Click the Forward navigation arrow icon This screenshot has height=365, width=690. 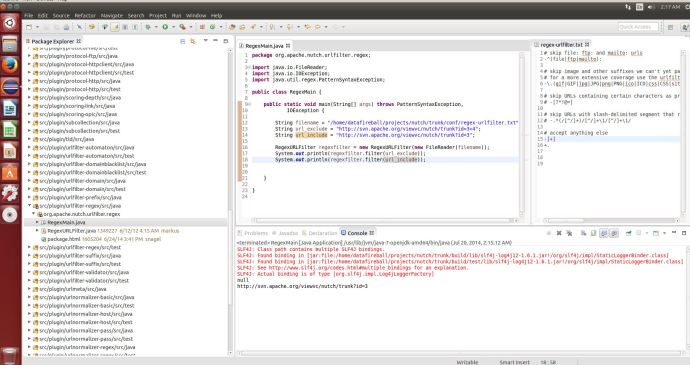click(x=336, y=27)
